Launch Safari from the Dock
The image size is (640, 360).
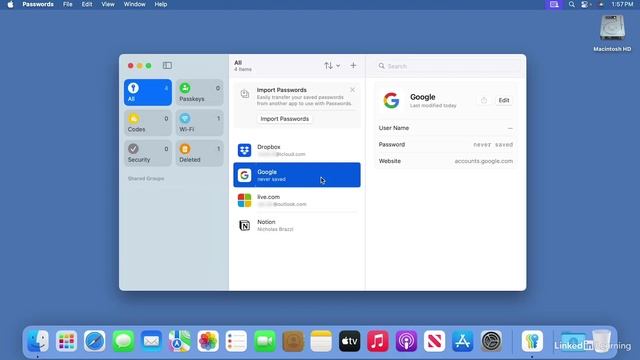(x=95, y=341)
